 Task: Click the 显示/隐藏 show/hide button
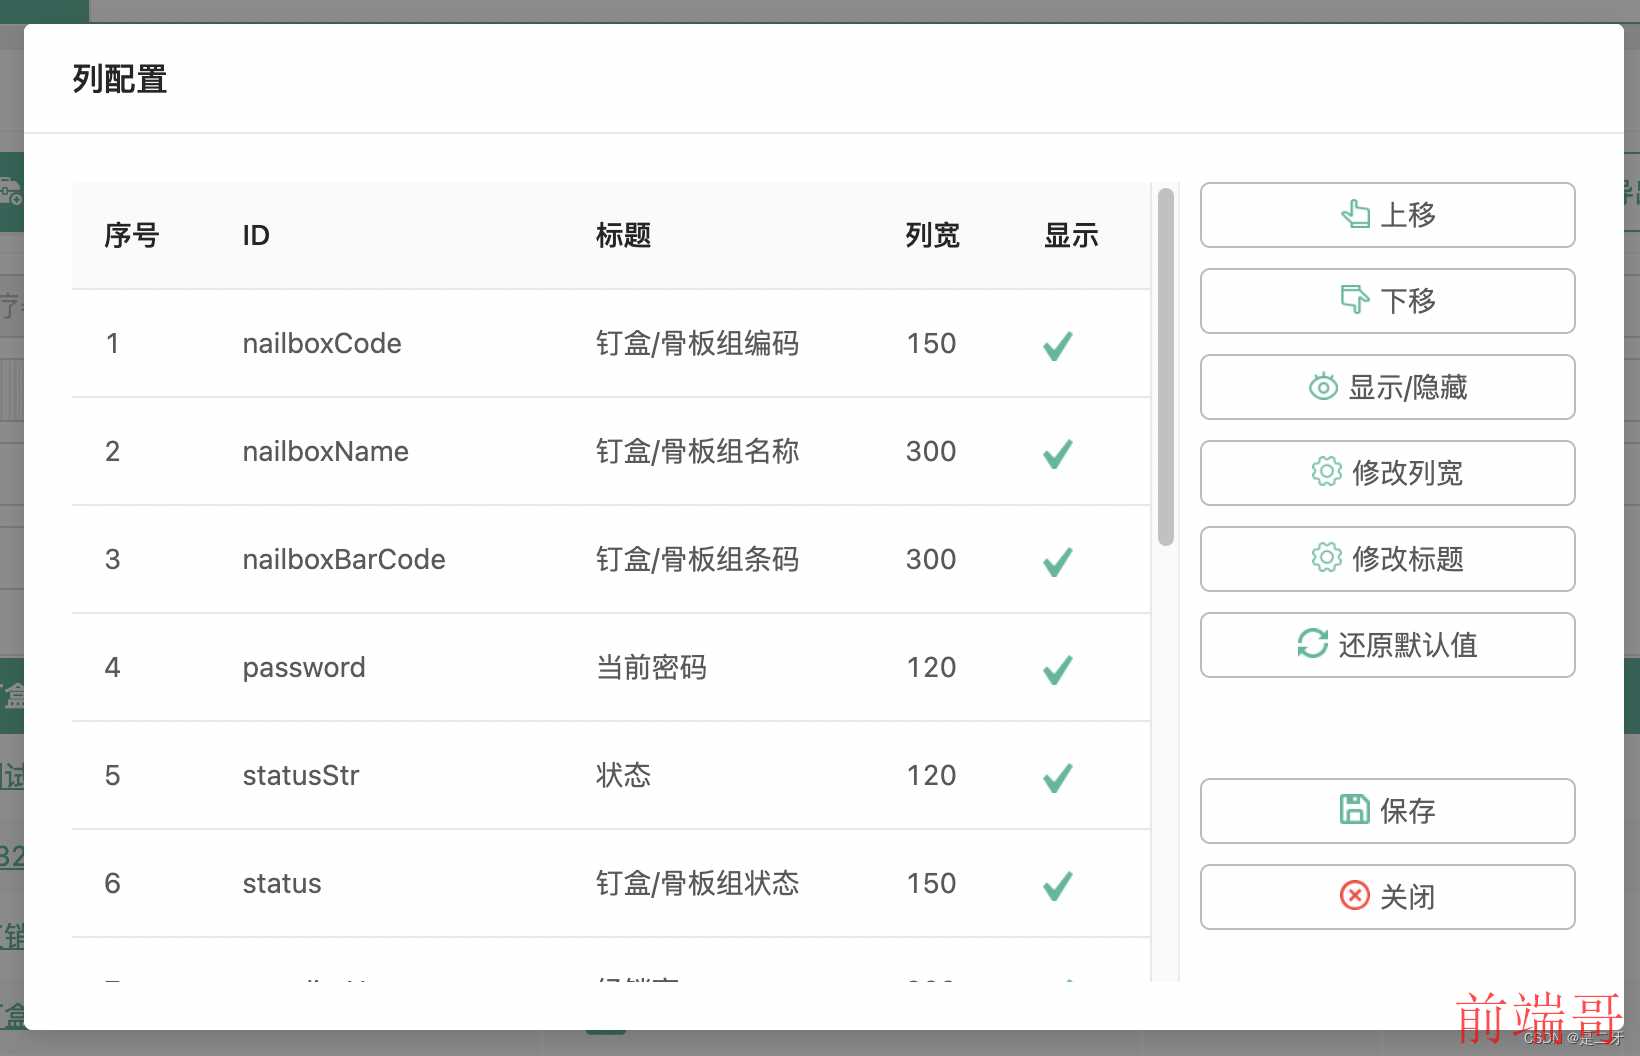[1387, 387]
